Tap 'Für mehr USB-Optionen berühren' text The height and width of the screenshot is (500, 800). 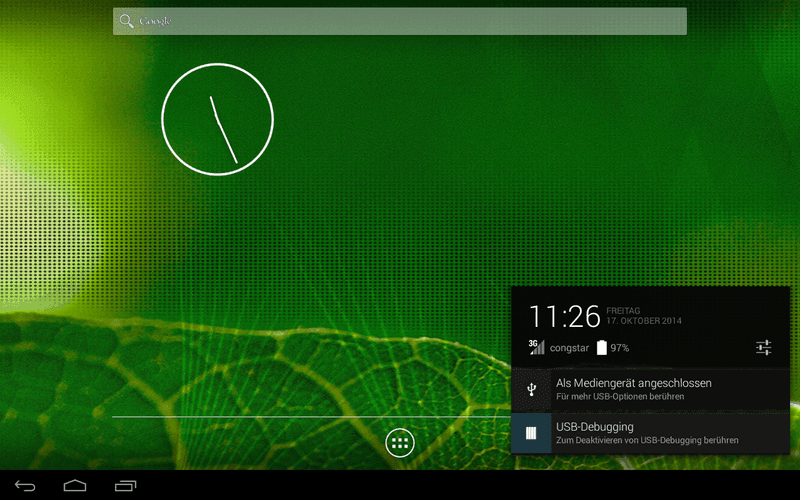[620, 396]
